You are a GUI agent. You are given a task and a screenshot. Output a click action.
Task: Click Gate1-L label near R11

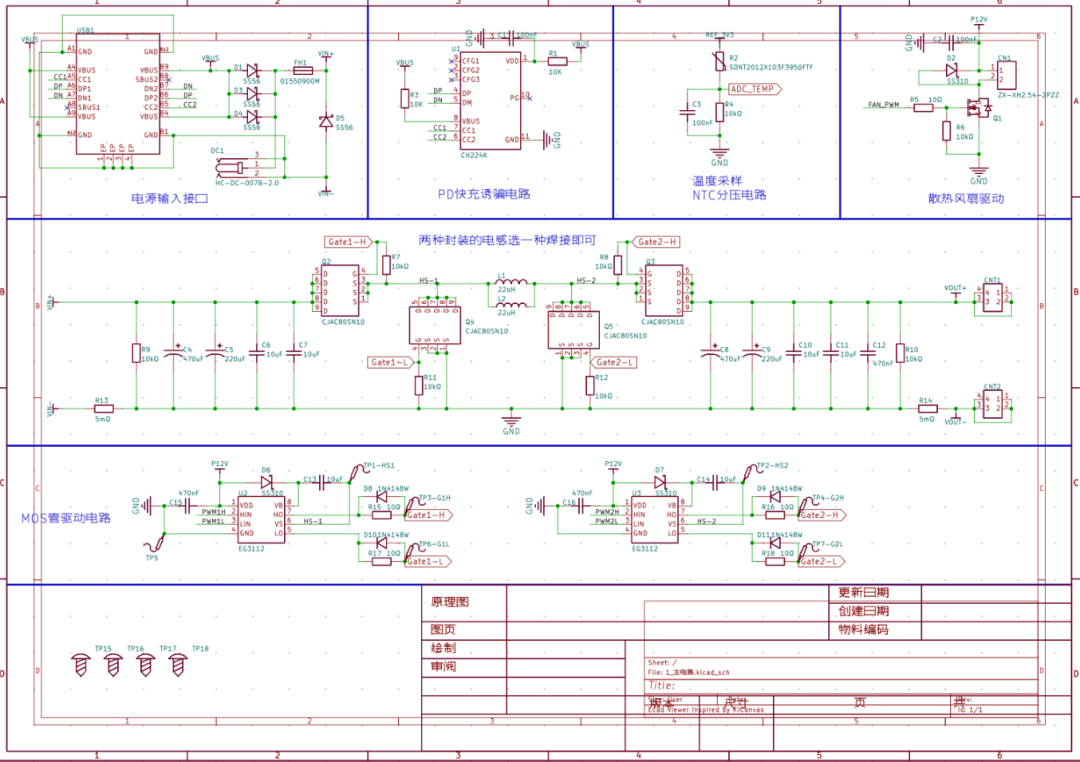[391, 362]
